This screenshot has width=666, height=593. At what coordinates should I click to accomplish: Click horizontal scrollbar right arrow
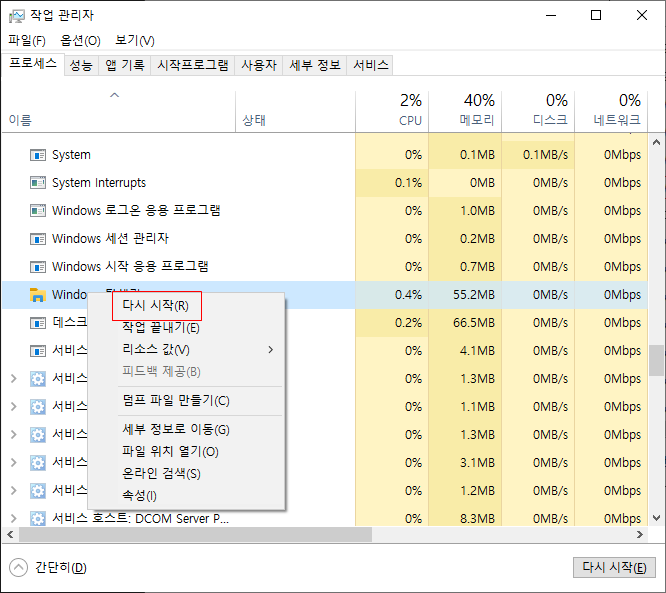[x=640, y=534]
